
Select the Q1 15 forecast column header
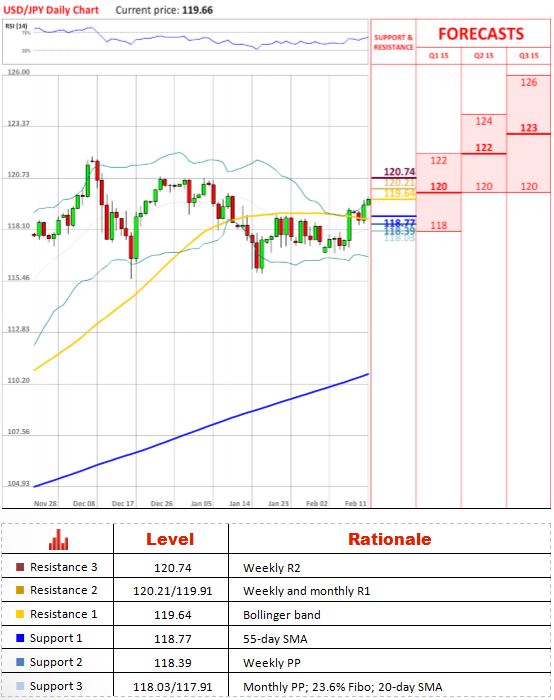point(438,56)
